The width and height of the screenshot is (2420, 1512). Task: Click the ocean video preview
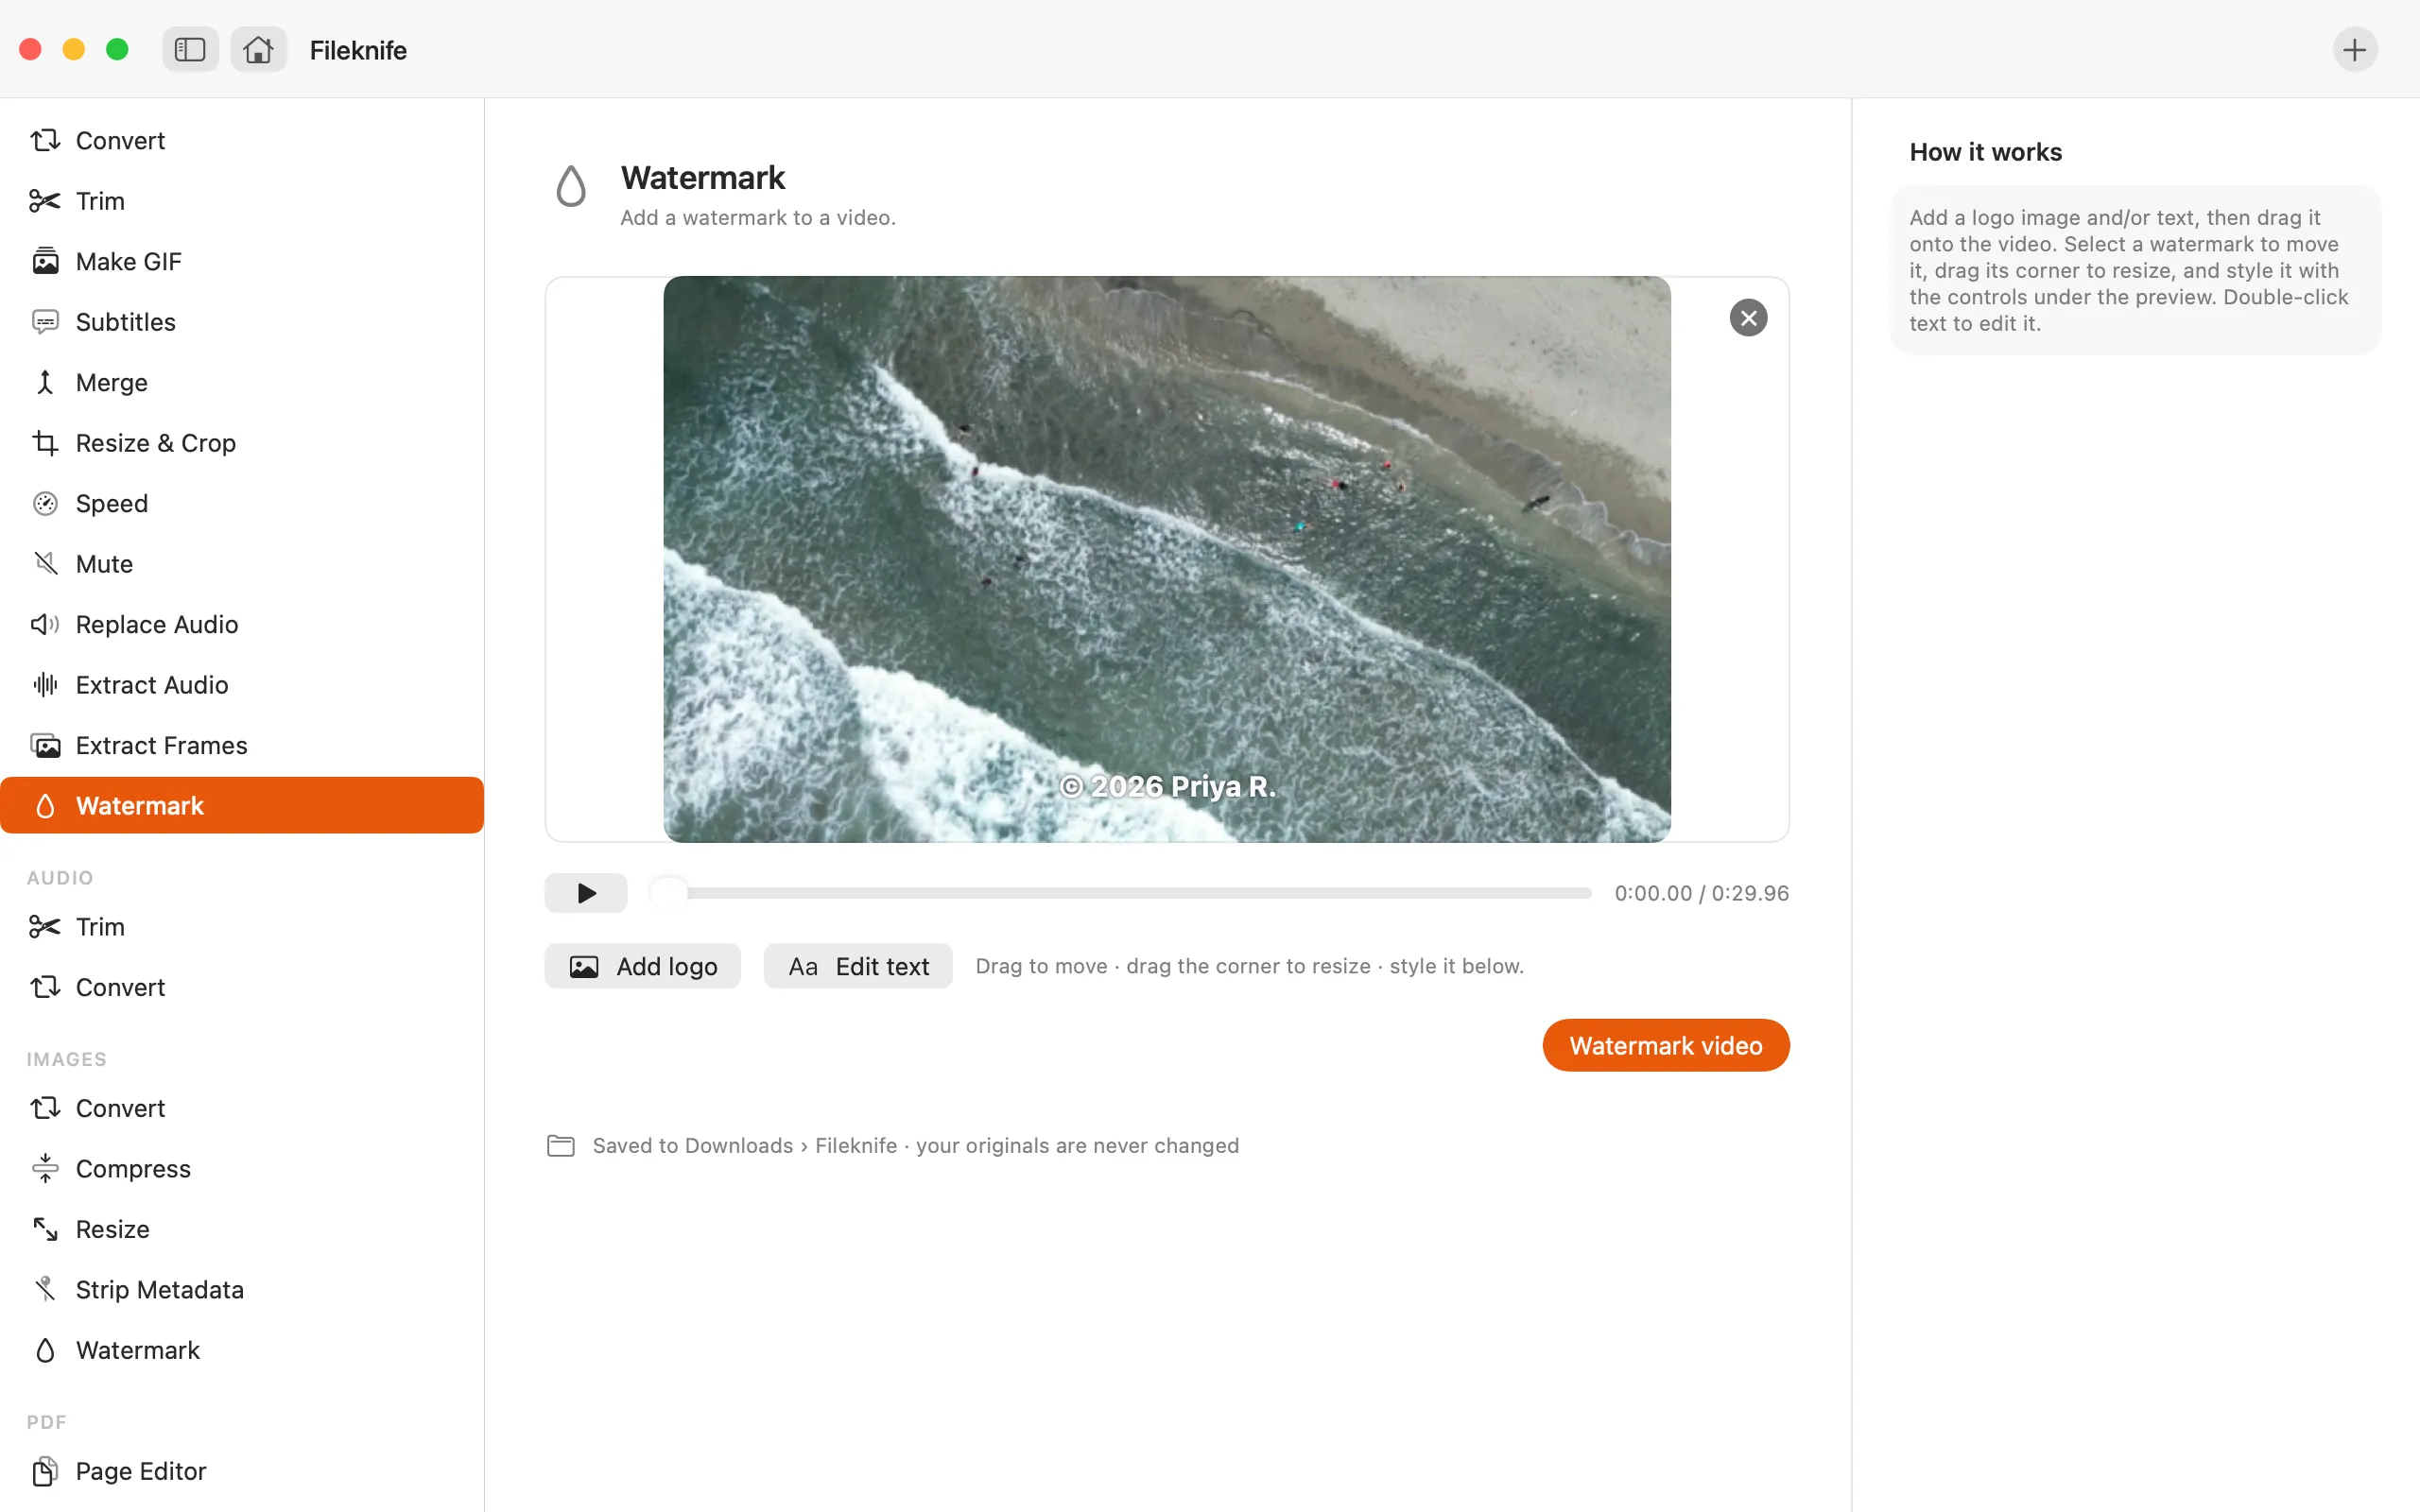coord(1167,559)
